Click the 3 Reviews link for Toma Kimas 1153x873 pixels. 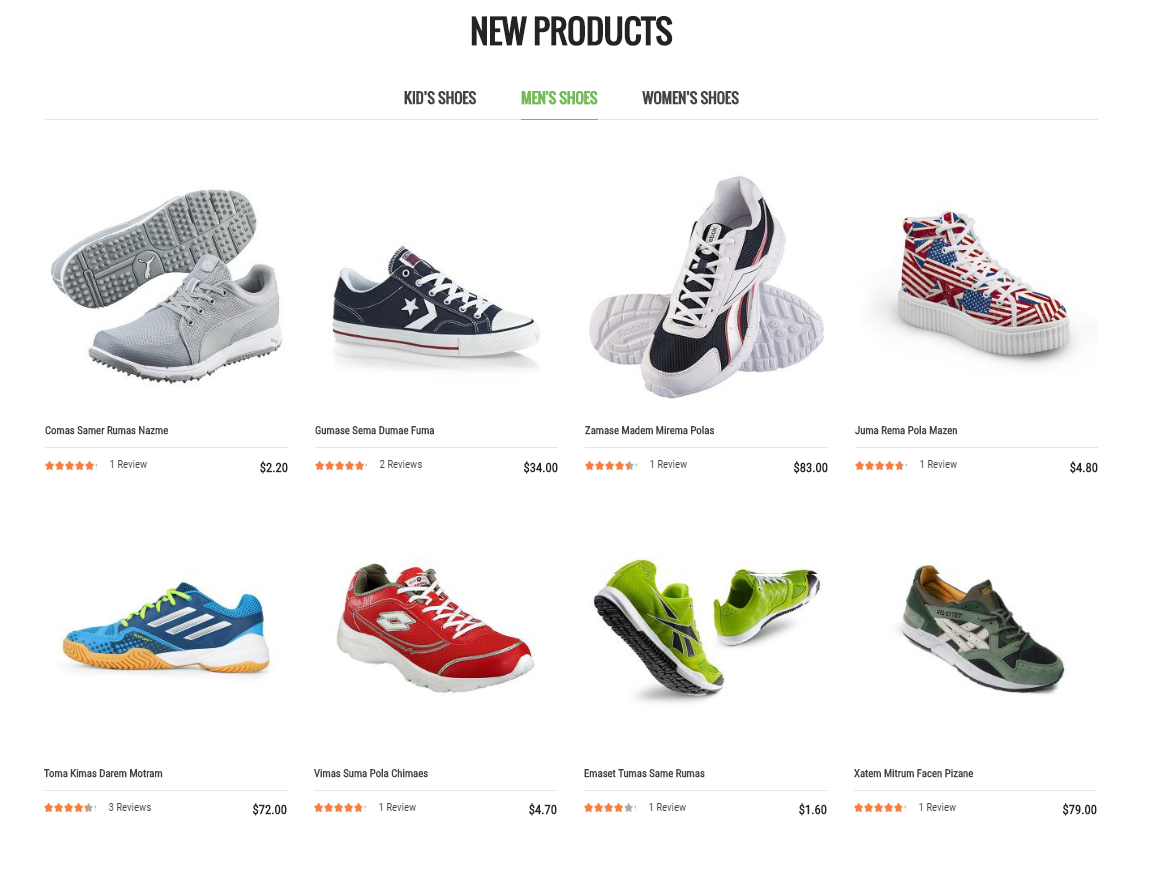point(129,807)
